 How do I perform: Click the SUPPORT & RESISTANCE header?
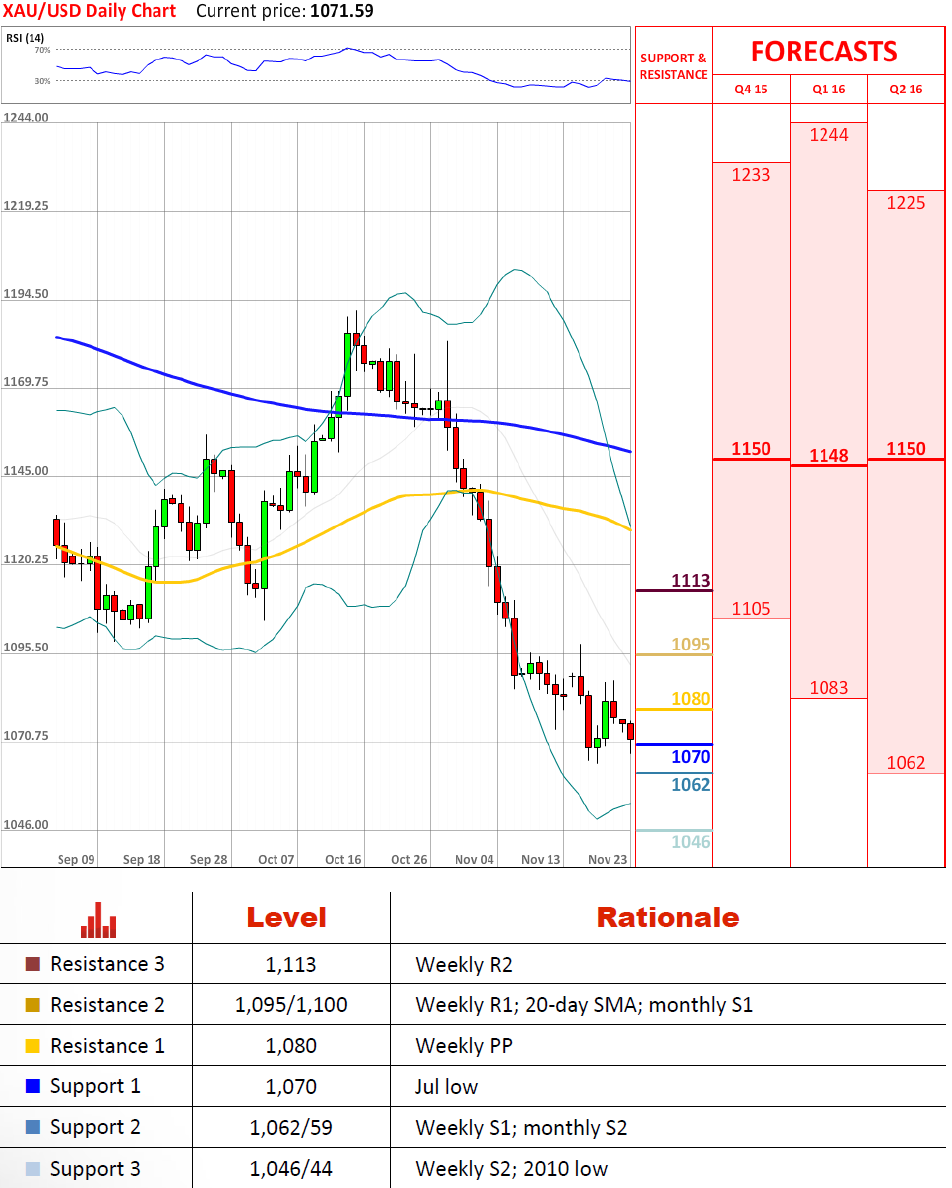tap(673, 66)
